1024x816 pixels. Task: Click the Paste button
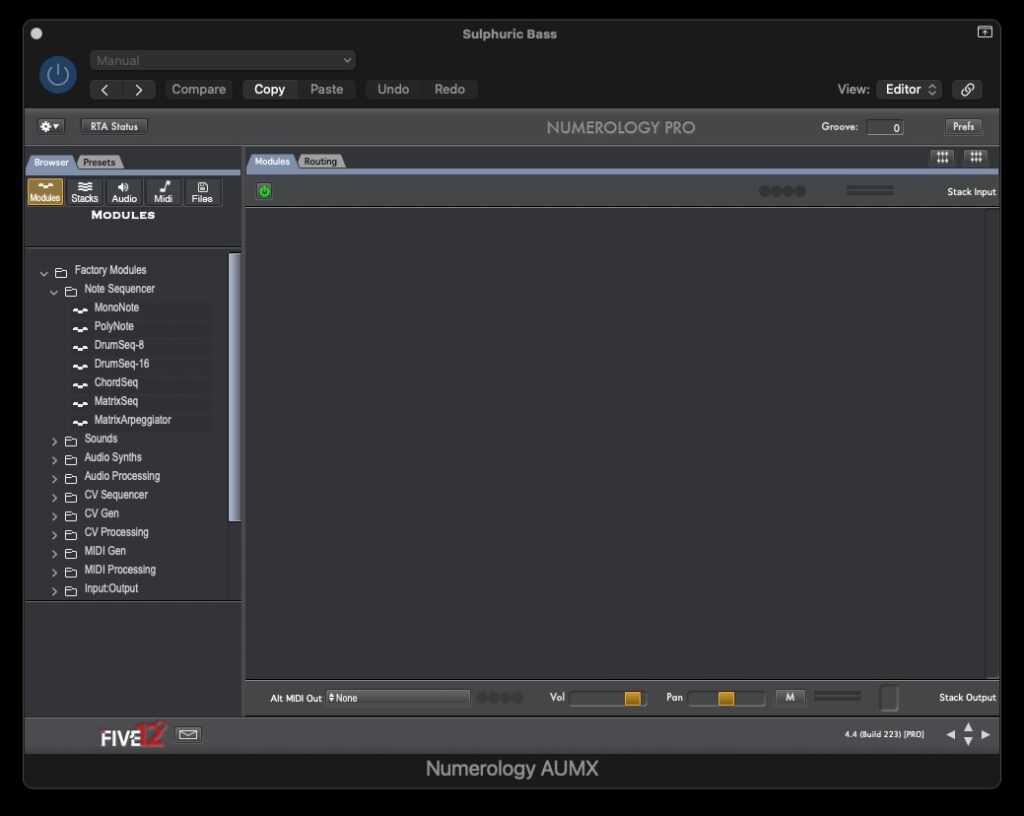[327, 89]
